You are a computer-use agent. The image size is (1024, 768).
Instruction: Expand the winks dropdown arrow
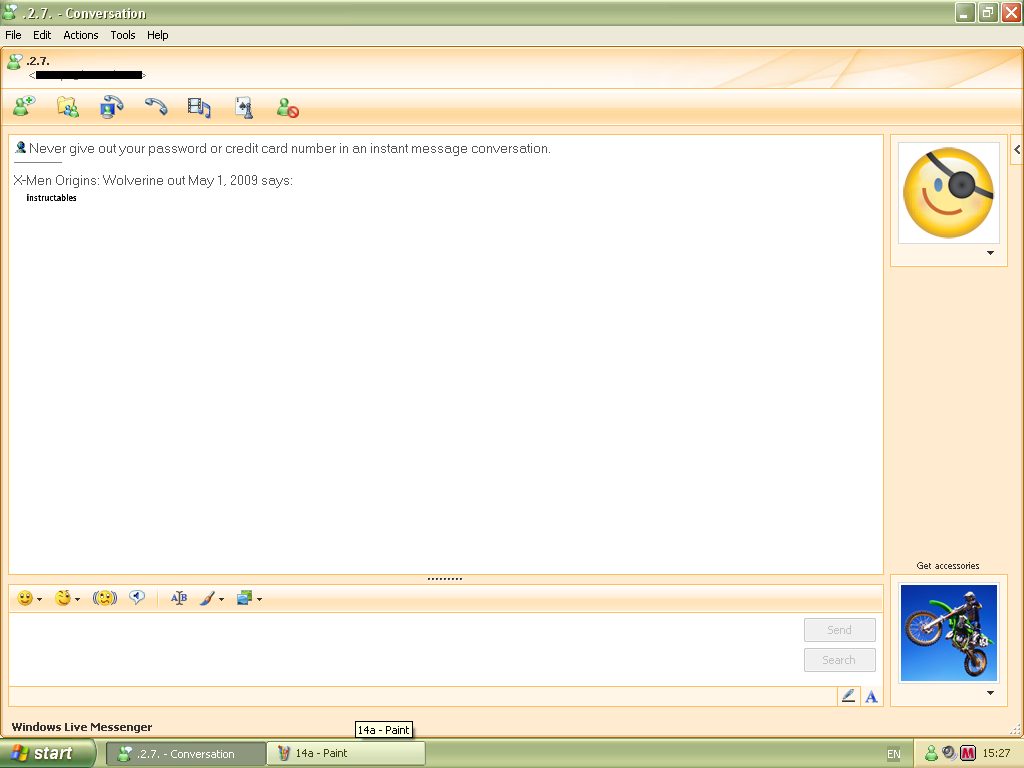coord(78,600)
